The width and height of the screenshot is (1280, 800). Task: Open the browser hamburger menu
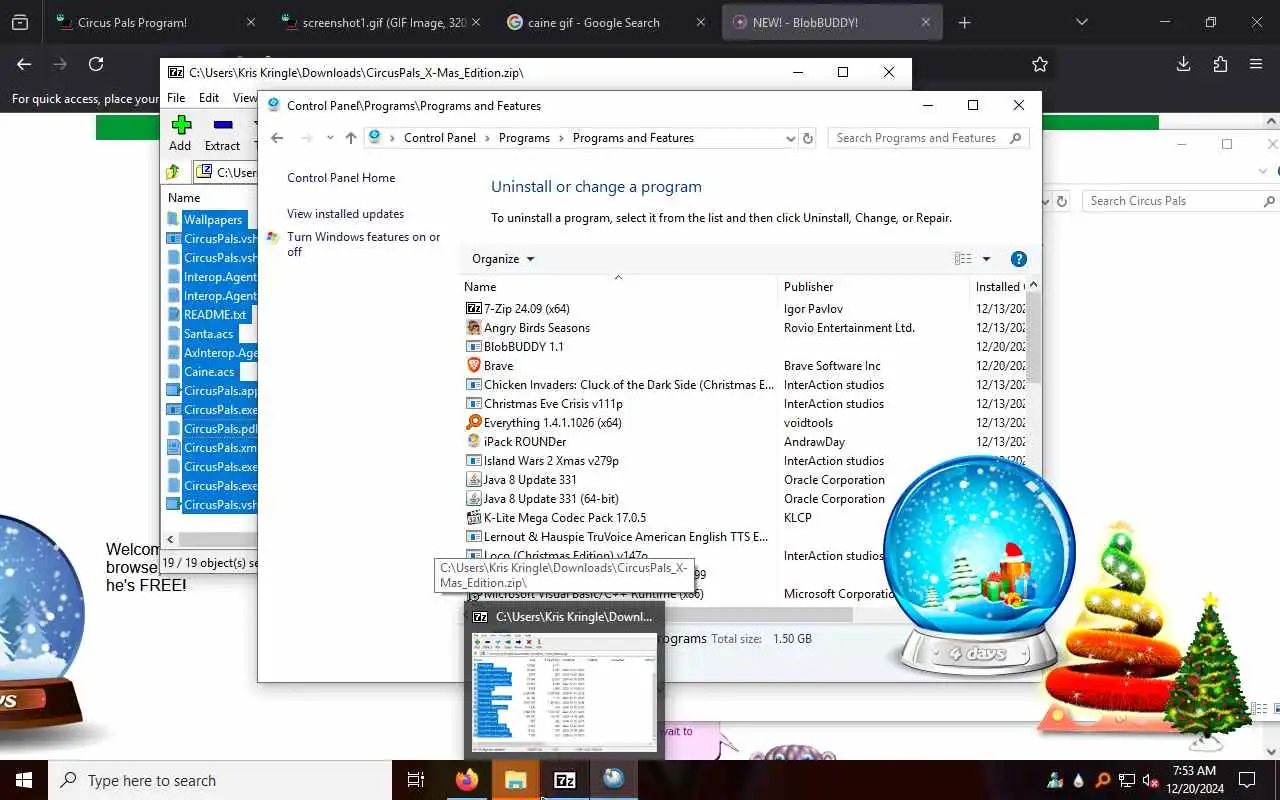[1256, 64]
